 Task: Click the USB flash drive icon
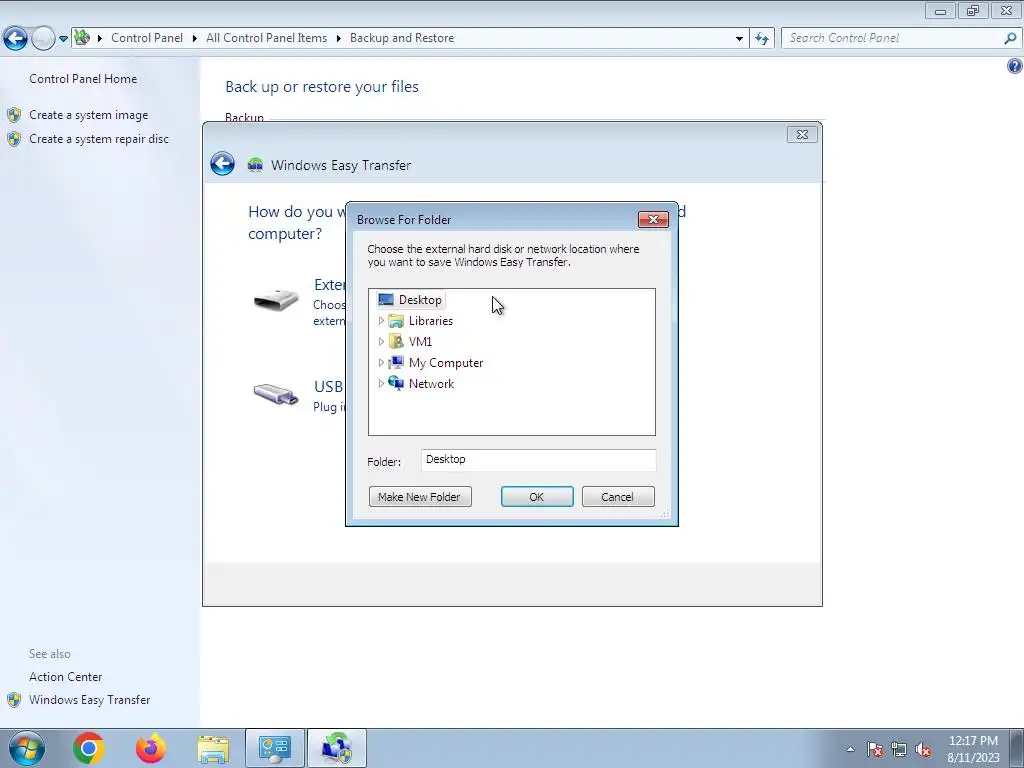point(276,393)
